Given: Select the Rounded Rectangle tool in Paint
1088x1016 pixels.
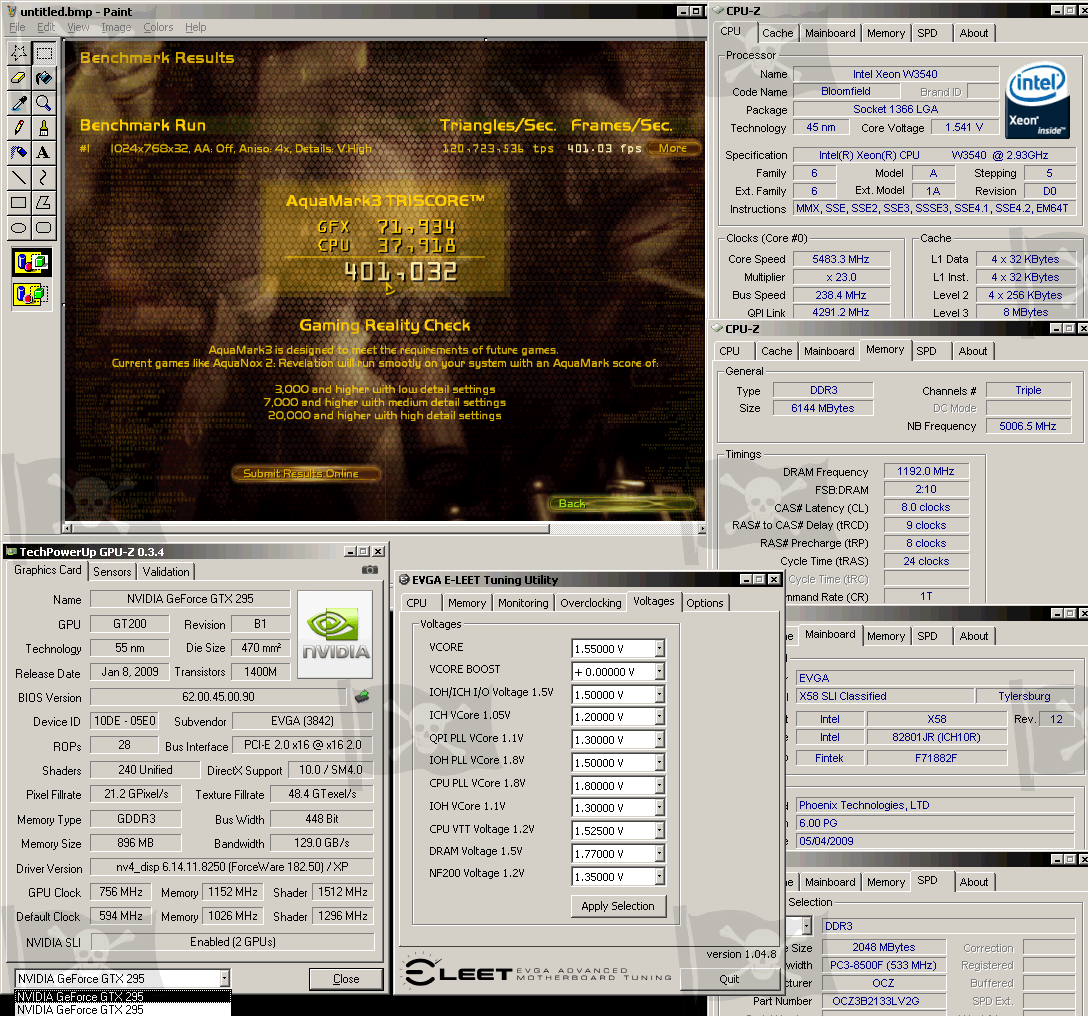Looking at the screenshot, I should point(44,228).
